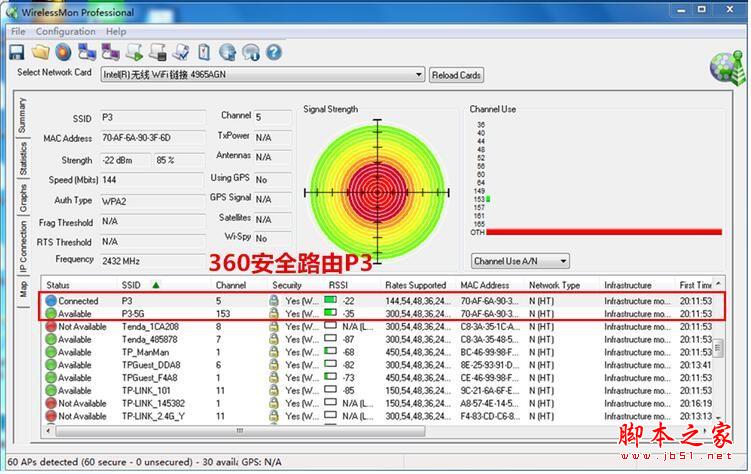Image resolution: width=751 pixels, height=474 pixels.
Task: Open the Configuration menu
Action: pos(66,32)
